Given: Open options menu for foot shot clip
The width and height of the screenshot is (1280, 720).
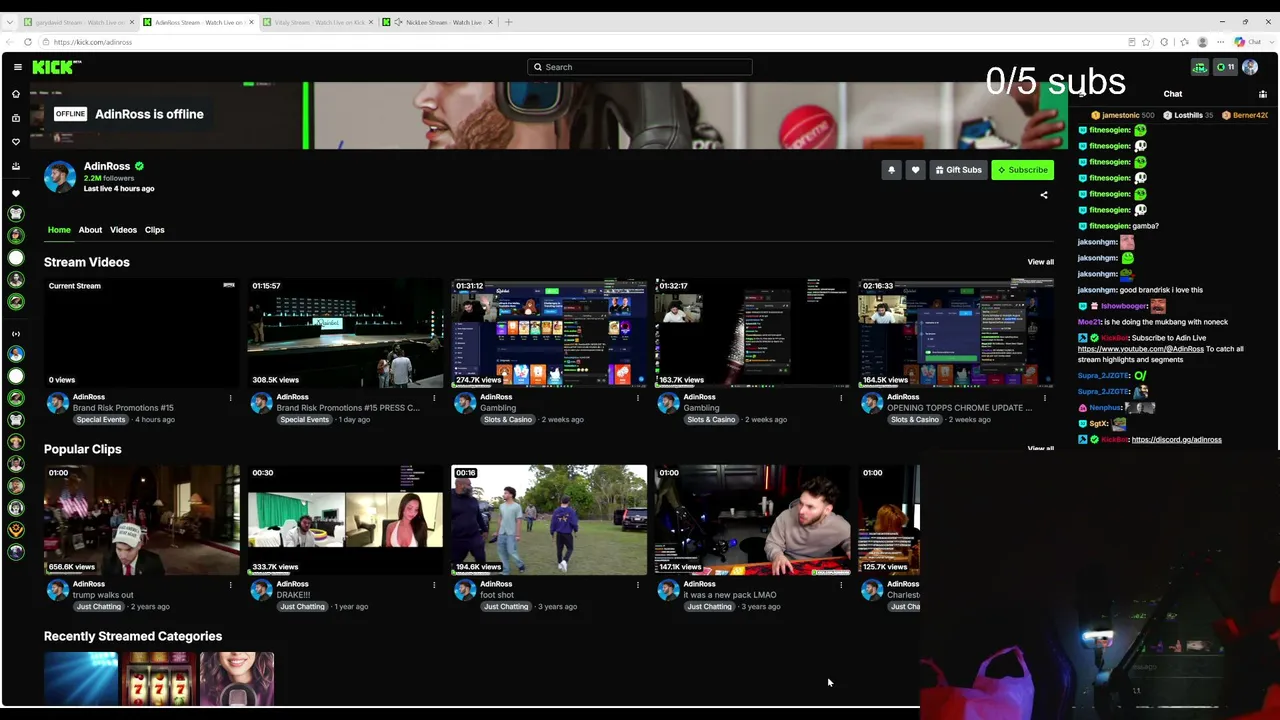Looking at the screenshot, I should (638, 585).
